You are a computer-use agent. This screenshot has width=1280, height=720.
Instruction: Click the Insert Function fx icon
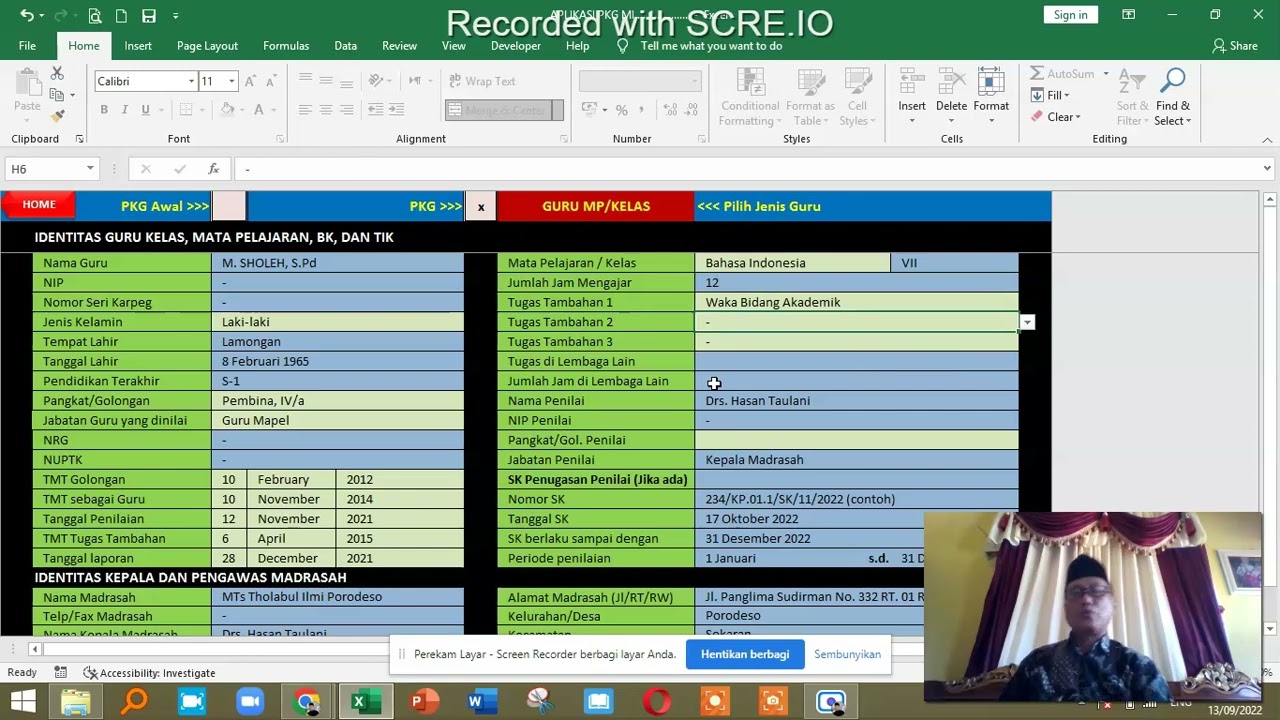click(213, 169)
